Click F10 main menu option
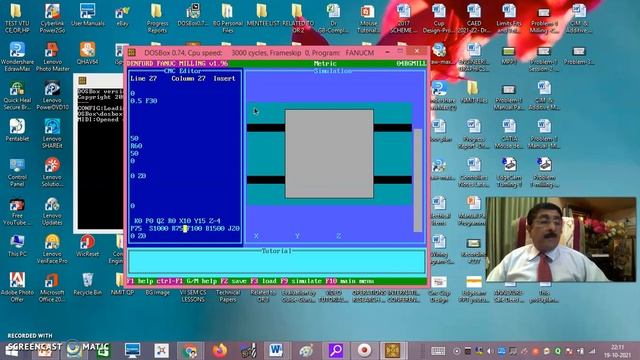Image resolution: width=640 pixels, height=360 pixels. [350, 281]
